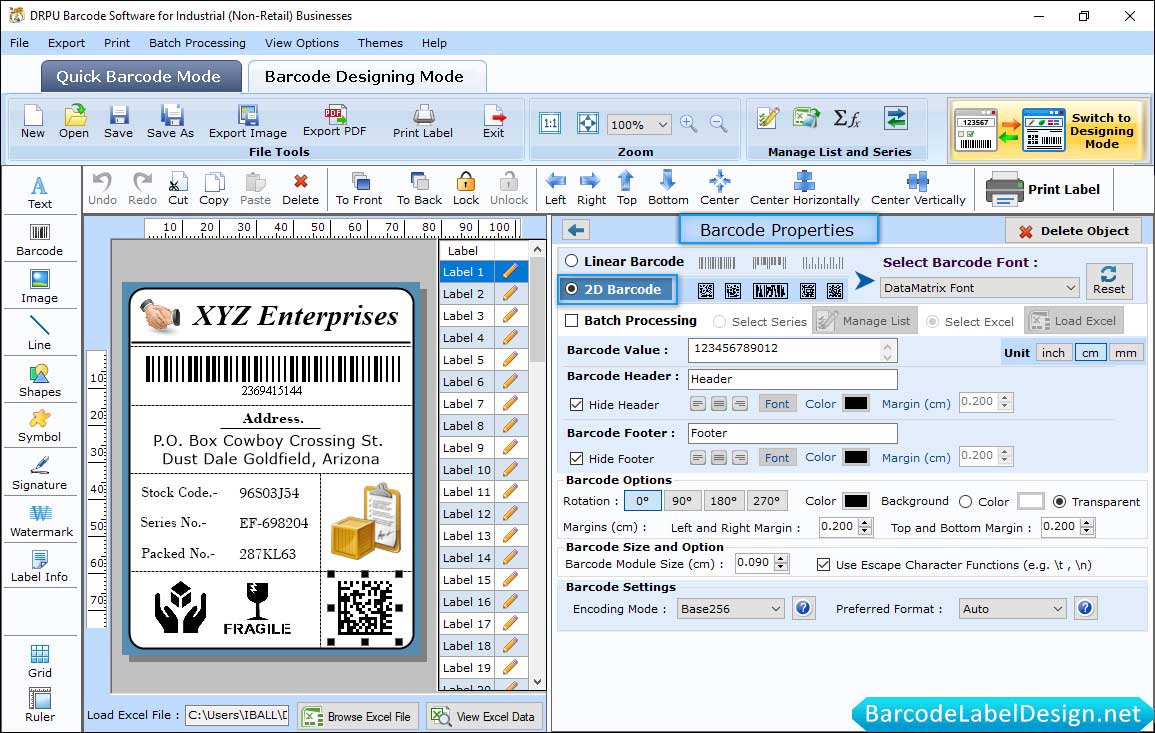Click the header Color black swatch

[x=856, y=403]
